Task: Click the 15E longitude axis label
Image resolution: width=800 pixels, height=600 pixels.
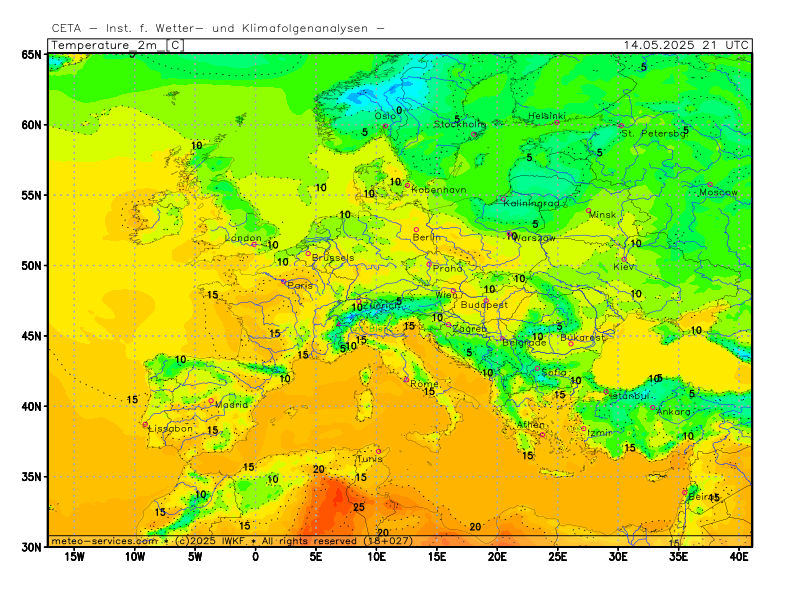Action: pos(437,557)
